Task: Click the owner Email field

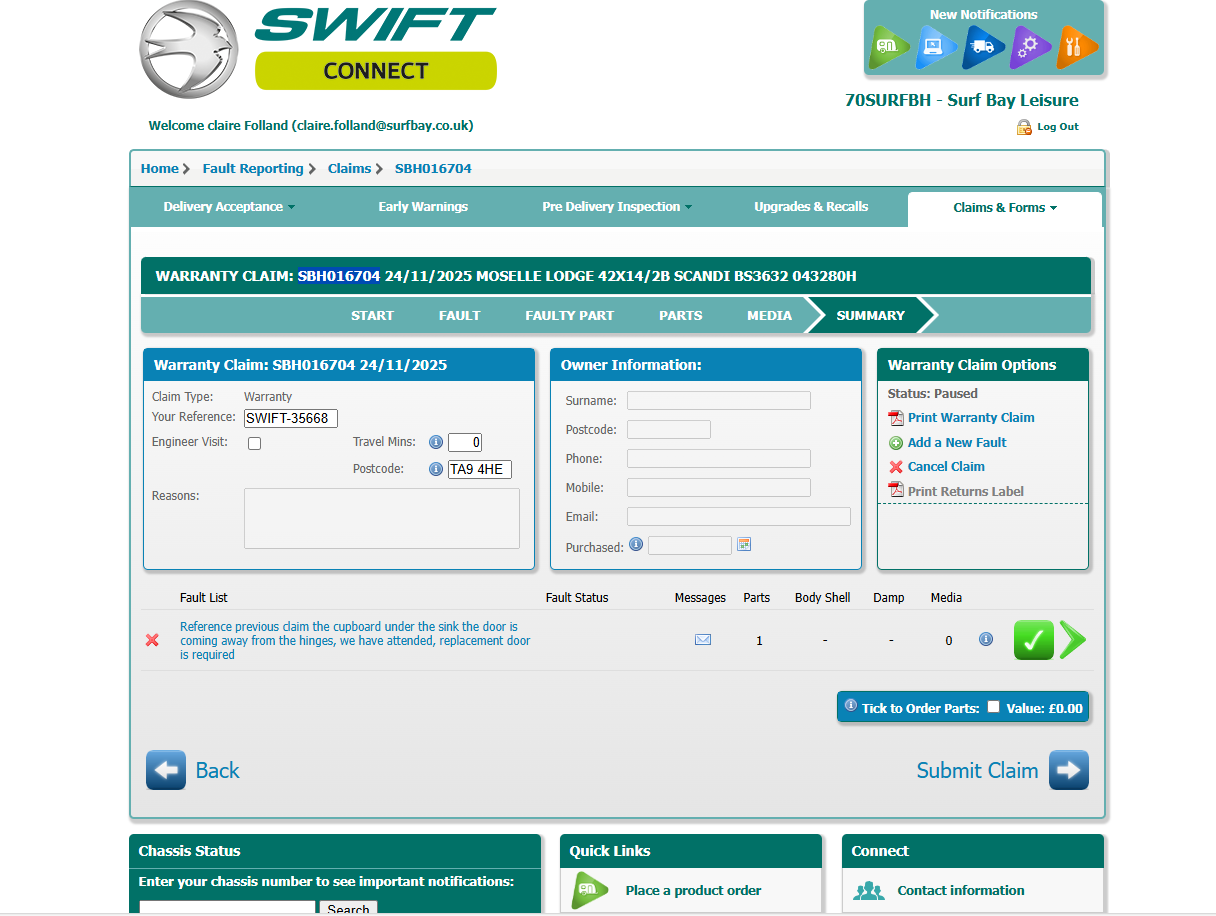Action: pyautogui.click(x=739, y=517)
